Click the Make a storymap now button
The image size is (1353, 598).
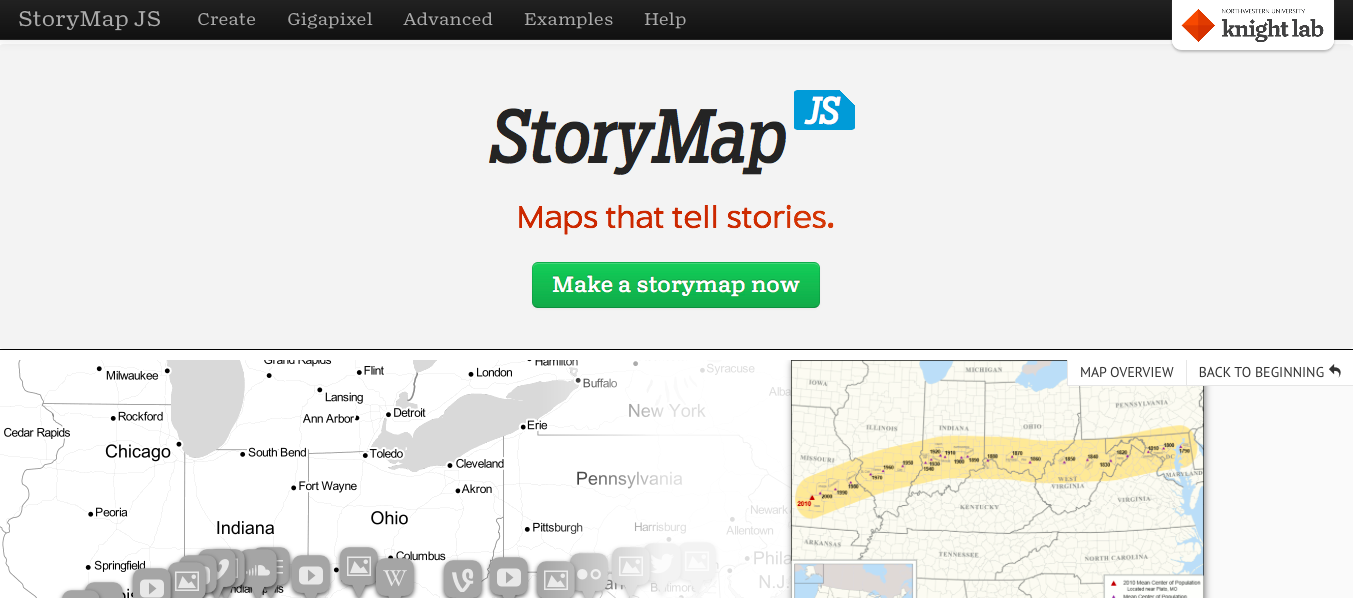676,285
